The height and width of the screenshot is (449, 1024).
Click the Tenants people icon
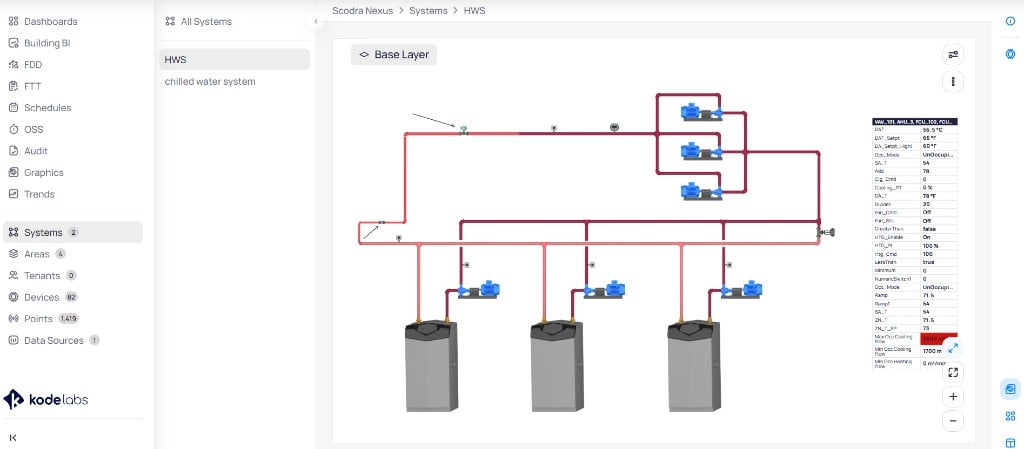click(13, 275)
